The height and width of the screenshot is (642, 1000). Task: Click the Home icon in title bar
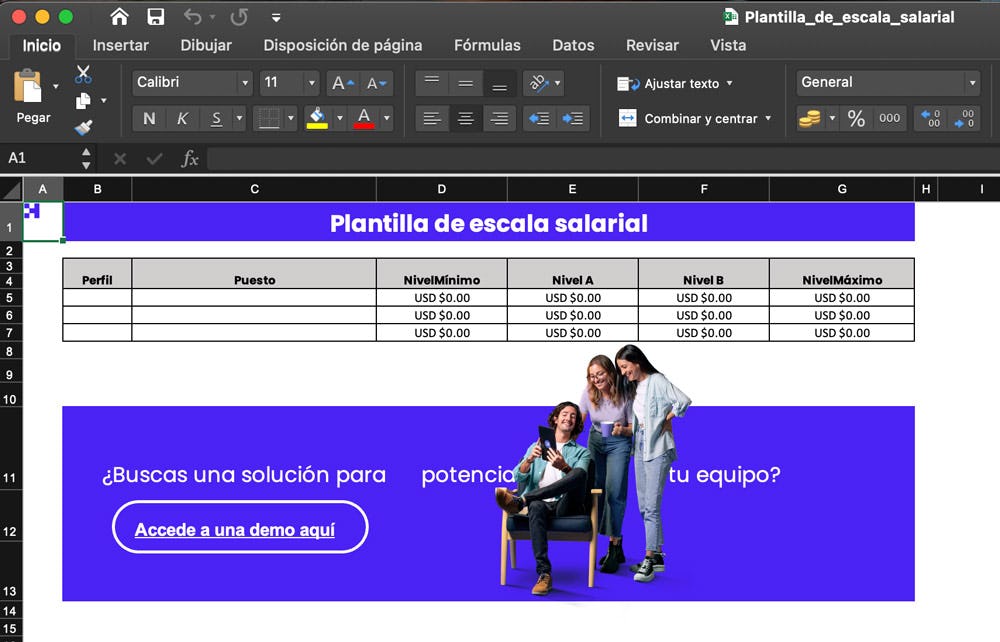pos(119,17)
